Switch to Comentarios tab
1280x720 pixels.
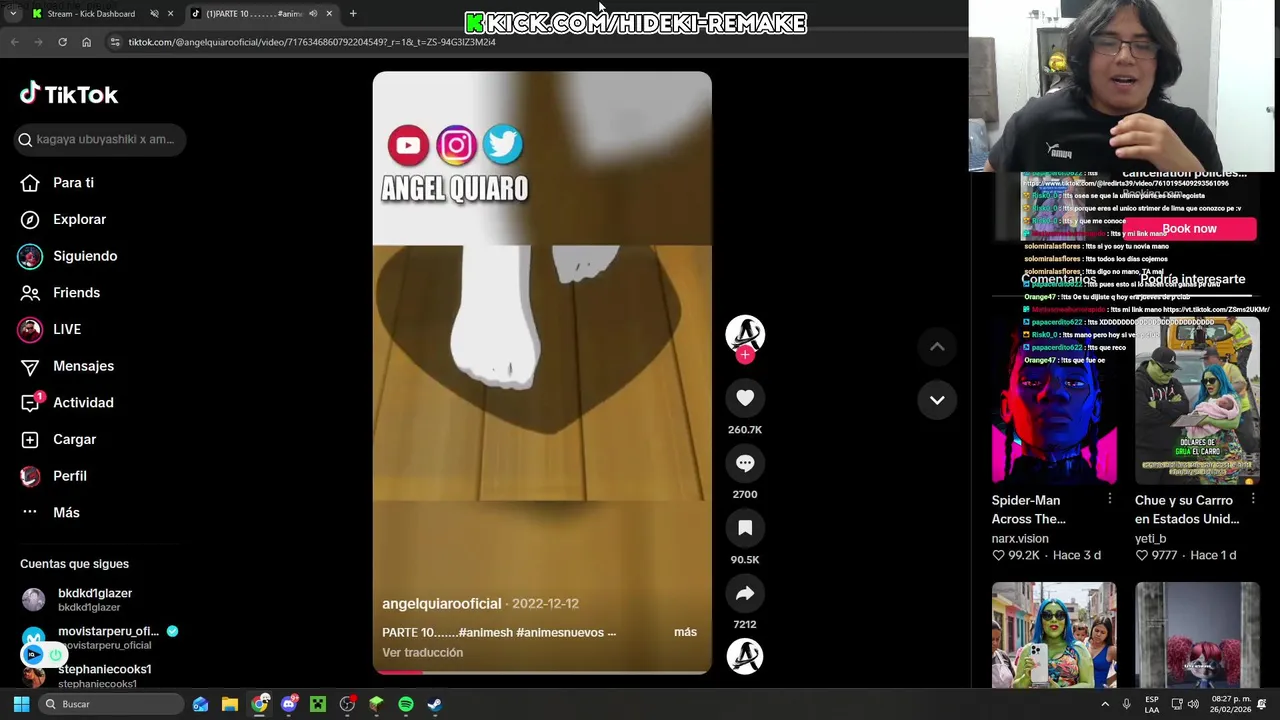tap(1058, 280)
